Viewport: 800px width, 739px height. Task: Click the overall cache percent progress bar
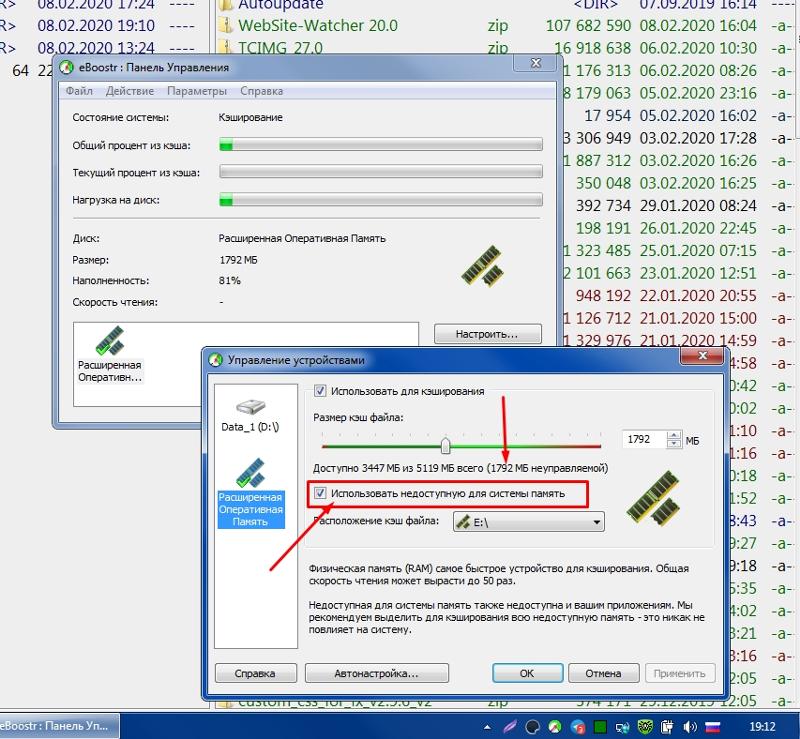point(381,144)
